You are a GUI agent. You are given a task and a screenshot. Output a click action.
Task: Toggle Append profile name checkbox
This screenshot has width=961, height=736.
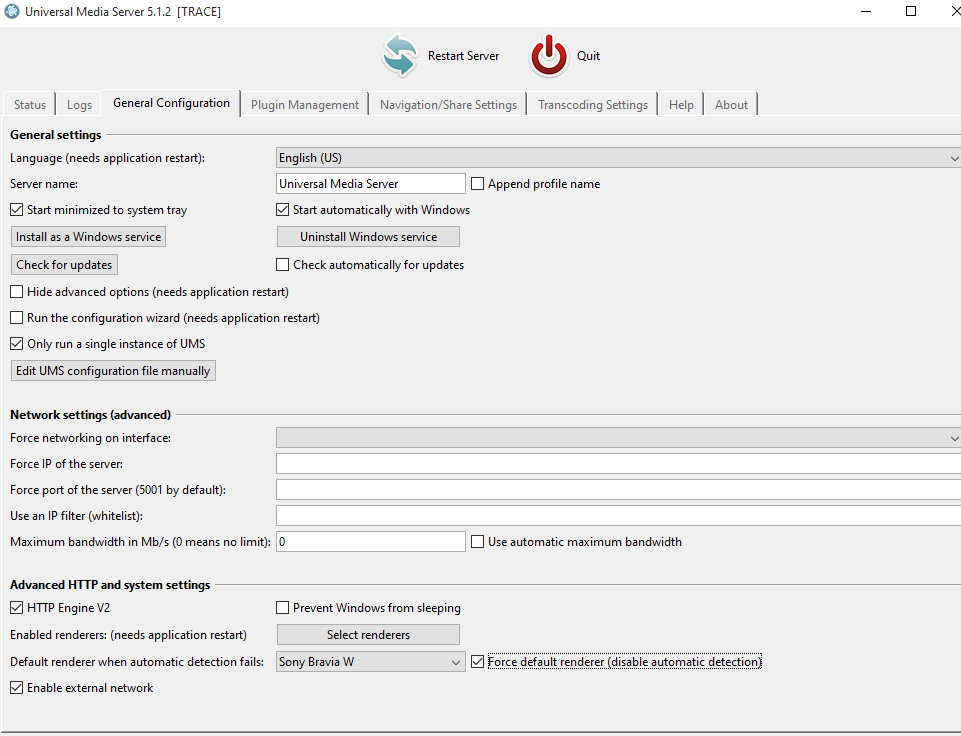tap(477, 184)
